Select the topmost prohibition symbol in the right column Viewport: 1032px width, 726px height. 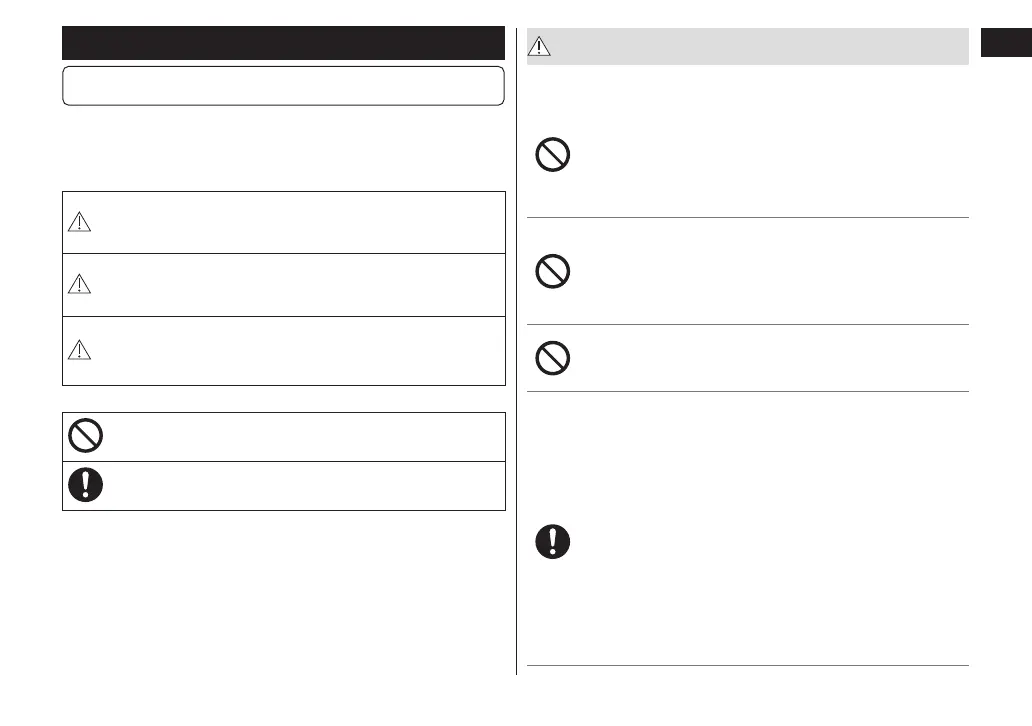click(553, 155)
